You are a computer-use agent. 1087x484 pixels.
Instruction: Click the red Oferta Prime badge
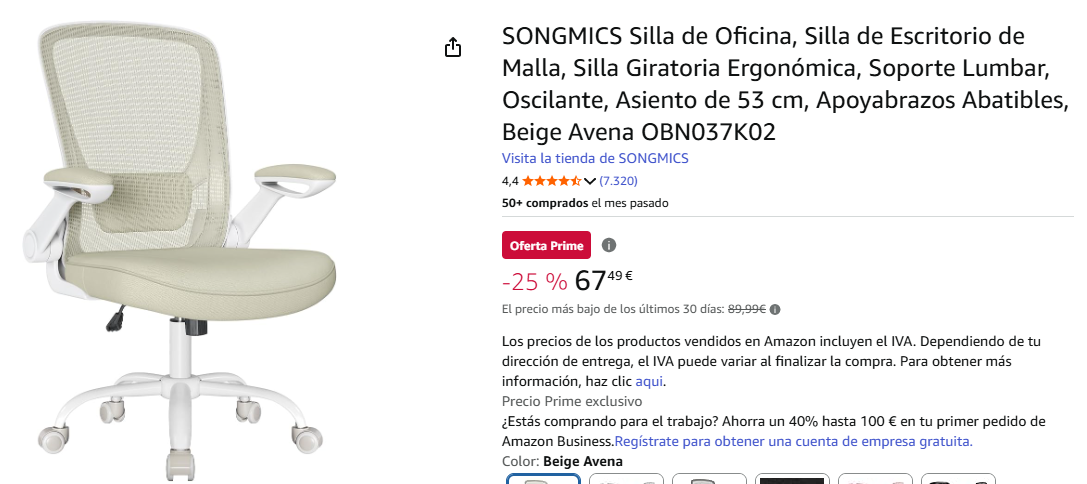[546, 245]
